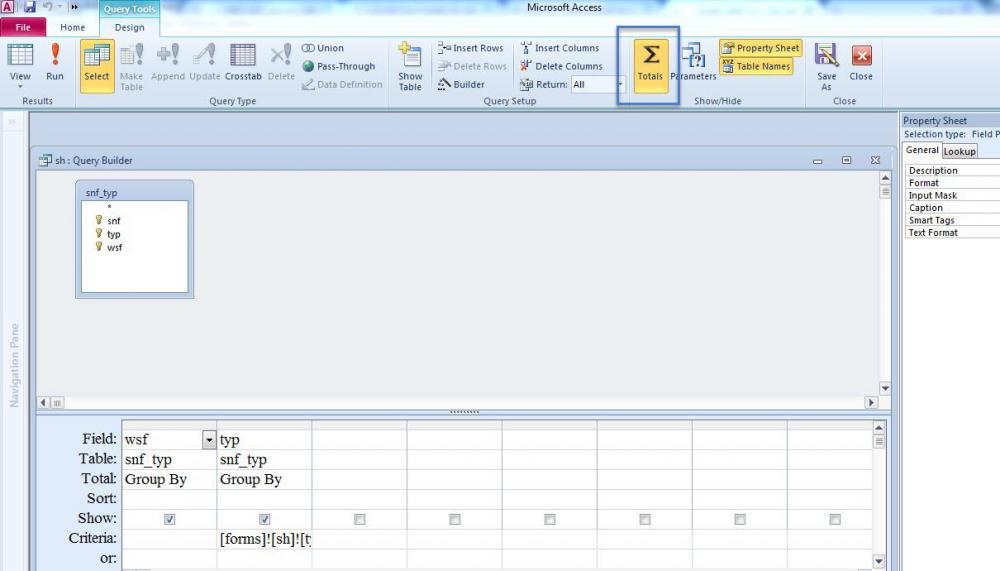1000x571 pixels.
Task: Check Show box in fourth grid column
Action: 455,519
